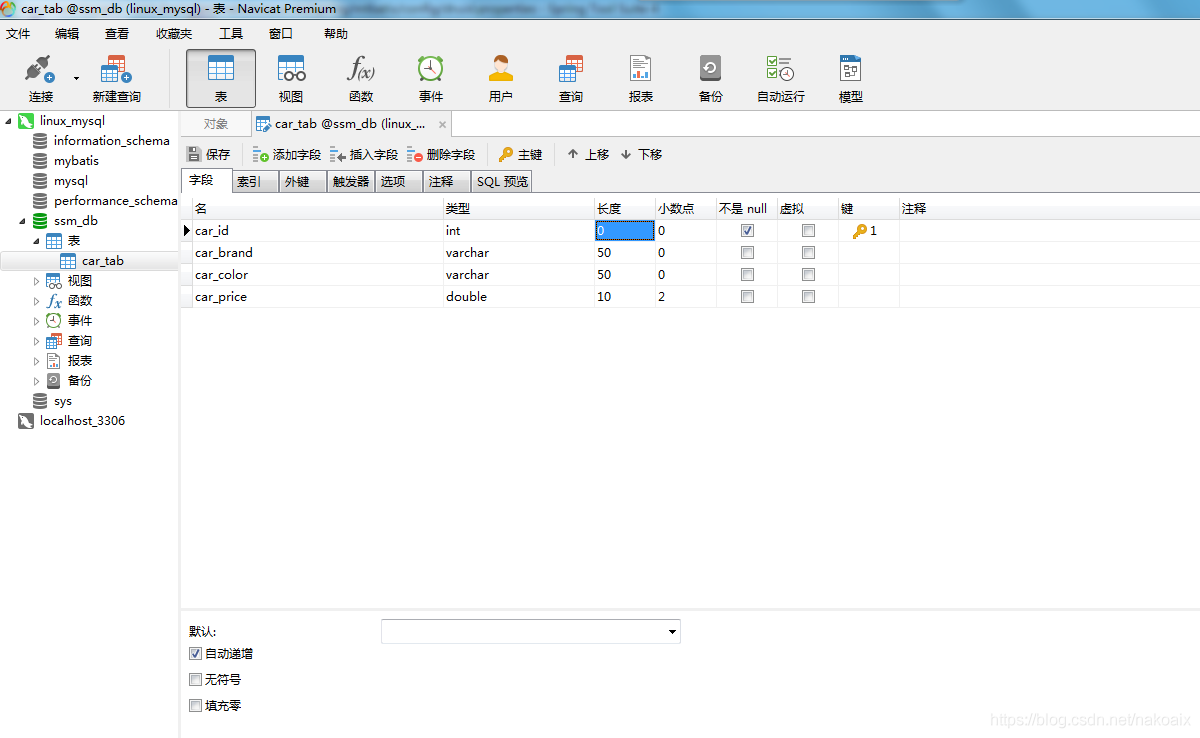Enable the 填充零 checkbox
1200x738 pixels.
pos(195,706)
